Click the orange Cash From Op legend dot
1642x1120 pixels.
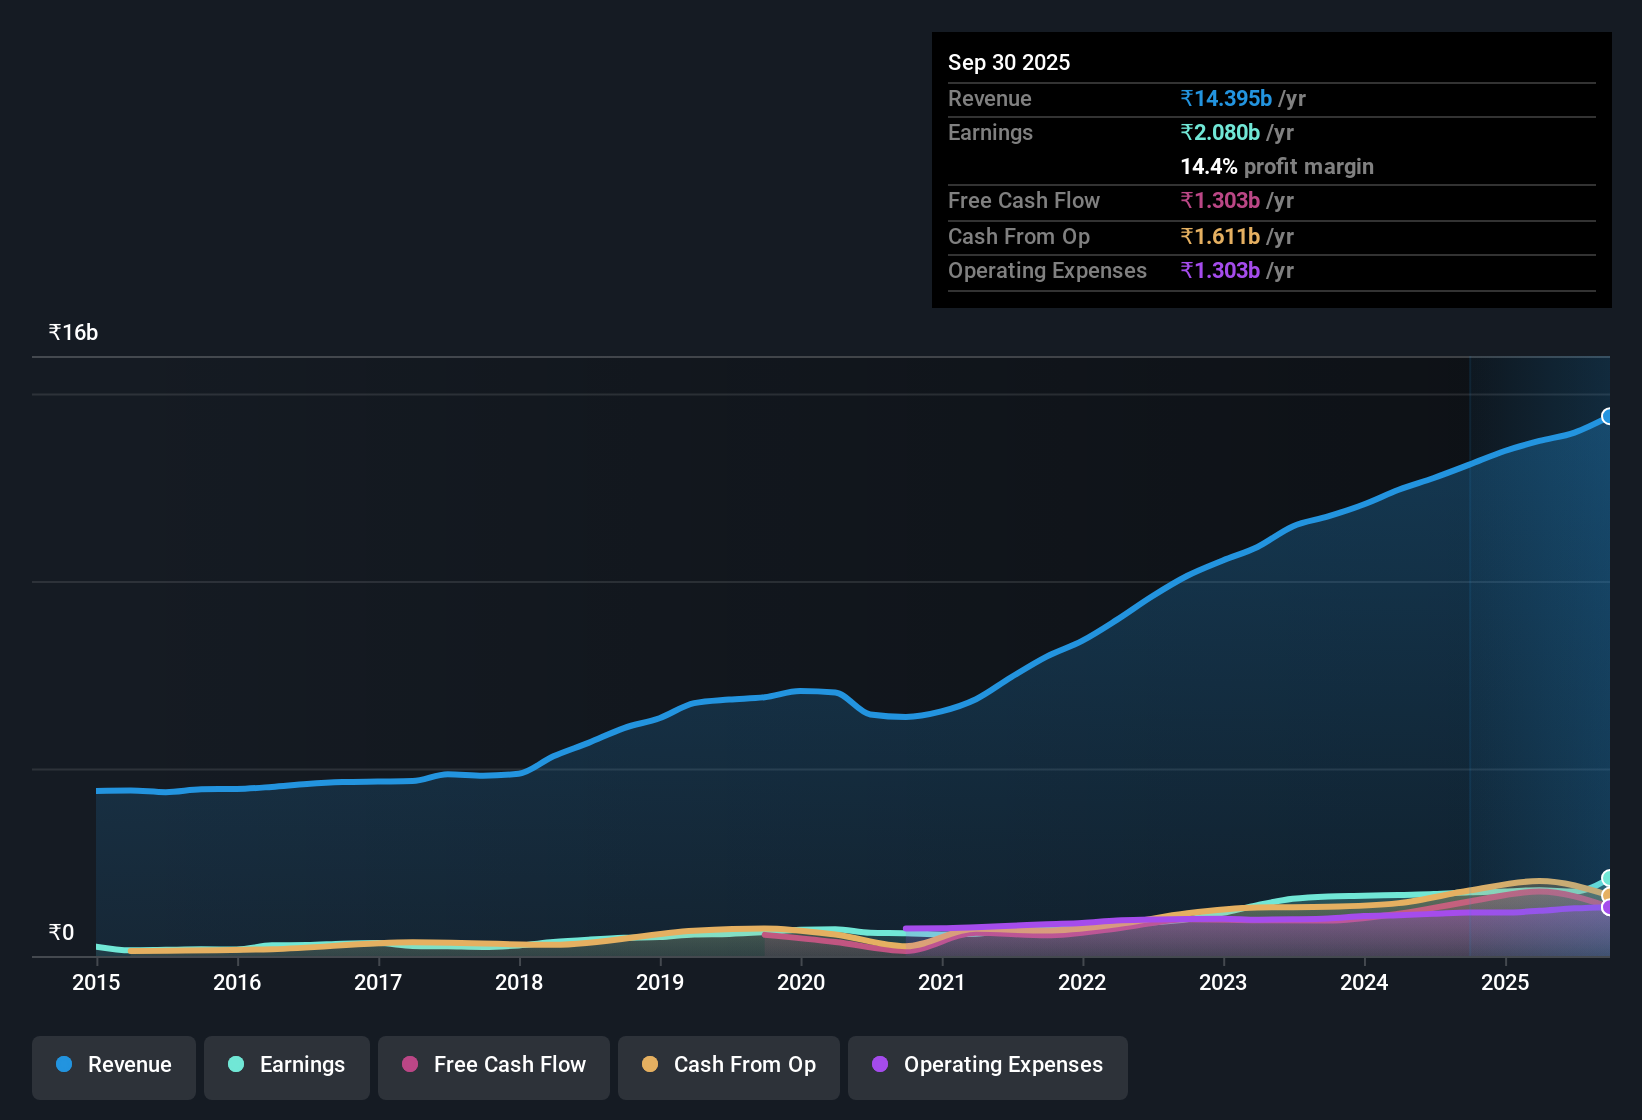click(649, 1065)
